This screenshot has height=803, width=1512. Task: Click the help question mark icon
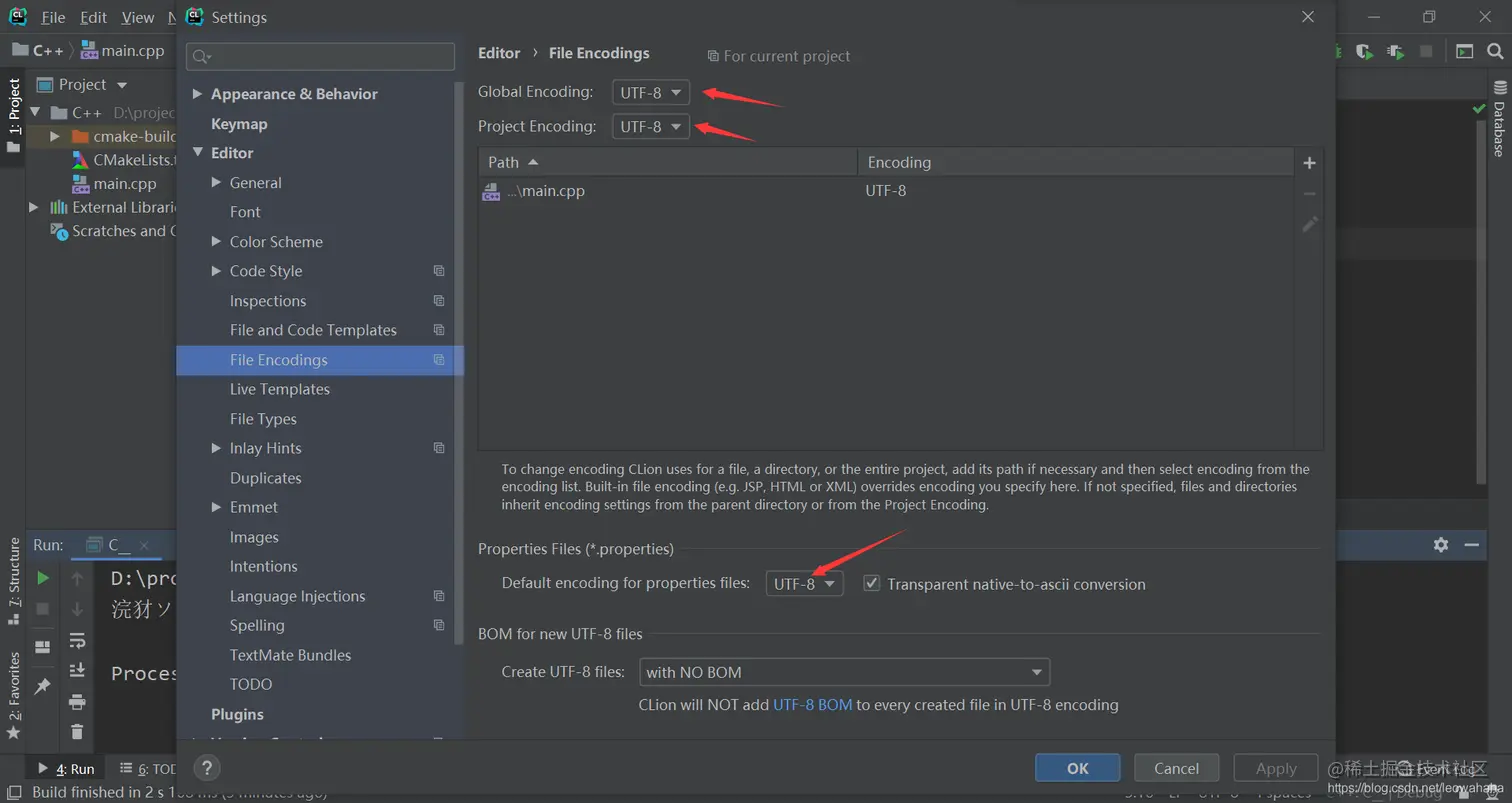tap(205, 768)
